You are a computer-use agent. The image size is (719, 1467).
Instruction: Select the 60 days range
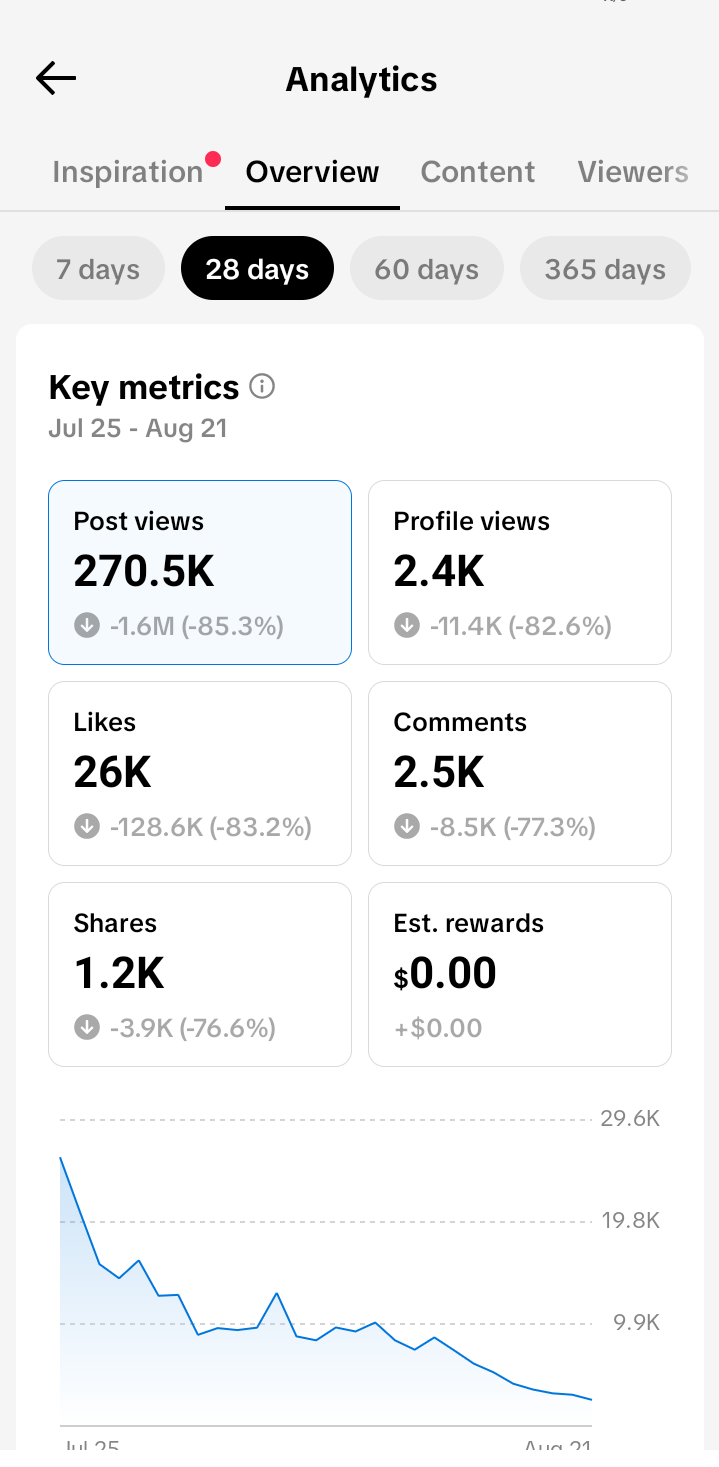pyautogui.click(x=427, y=269)
